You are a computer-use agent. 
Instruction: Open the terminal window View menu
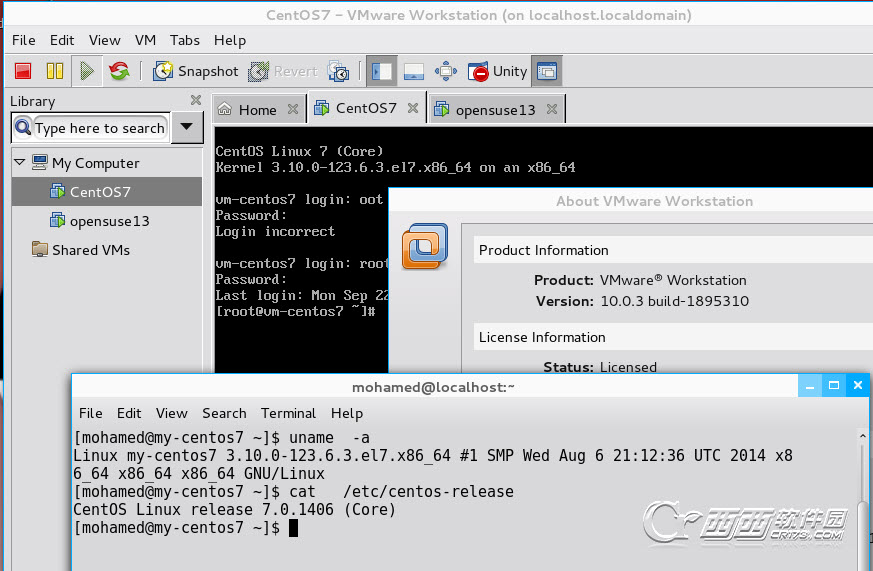[171, 413]
